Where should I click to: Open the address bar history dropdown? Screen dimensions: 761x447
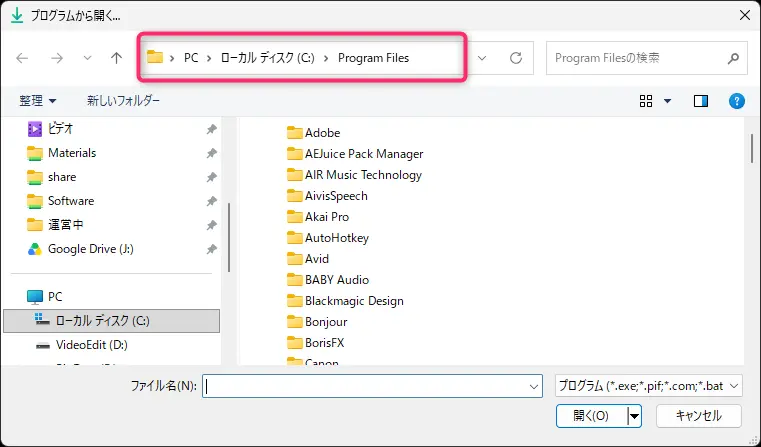[x=481, y=58]
